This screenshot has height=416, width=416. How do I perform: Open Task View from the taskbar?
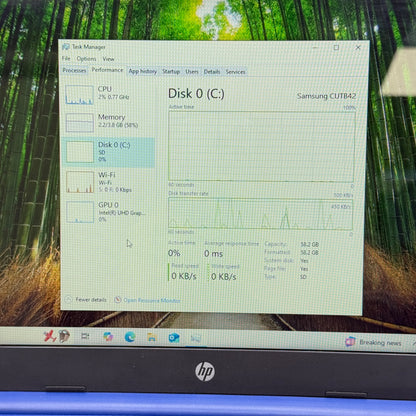(85, 336)
